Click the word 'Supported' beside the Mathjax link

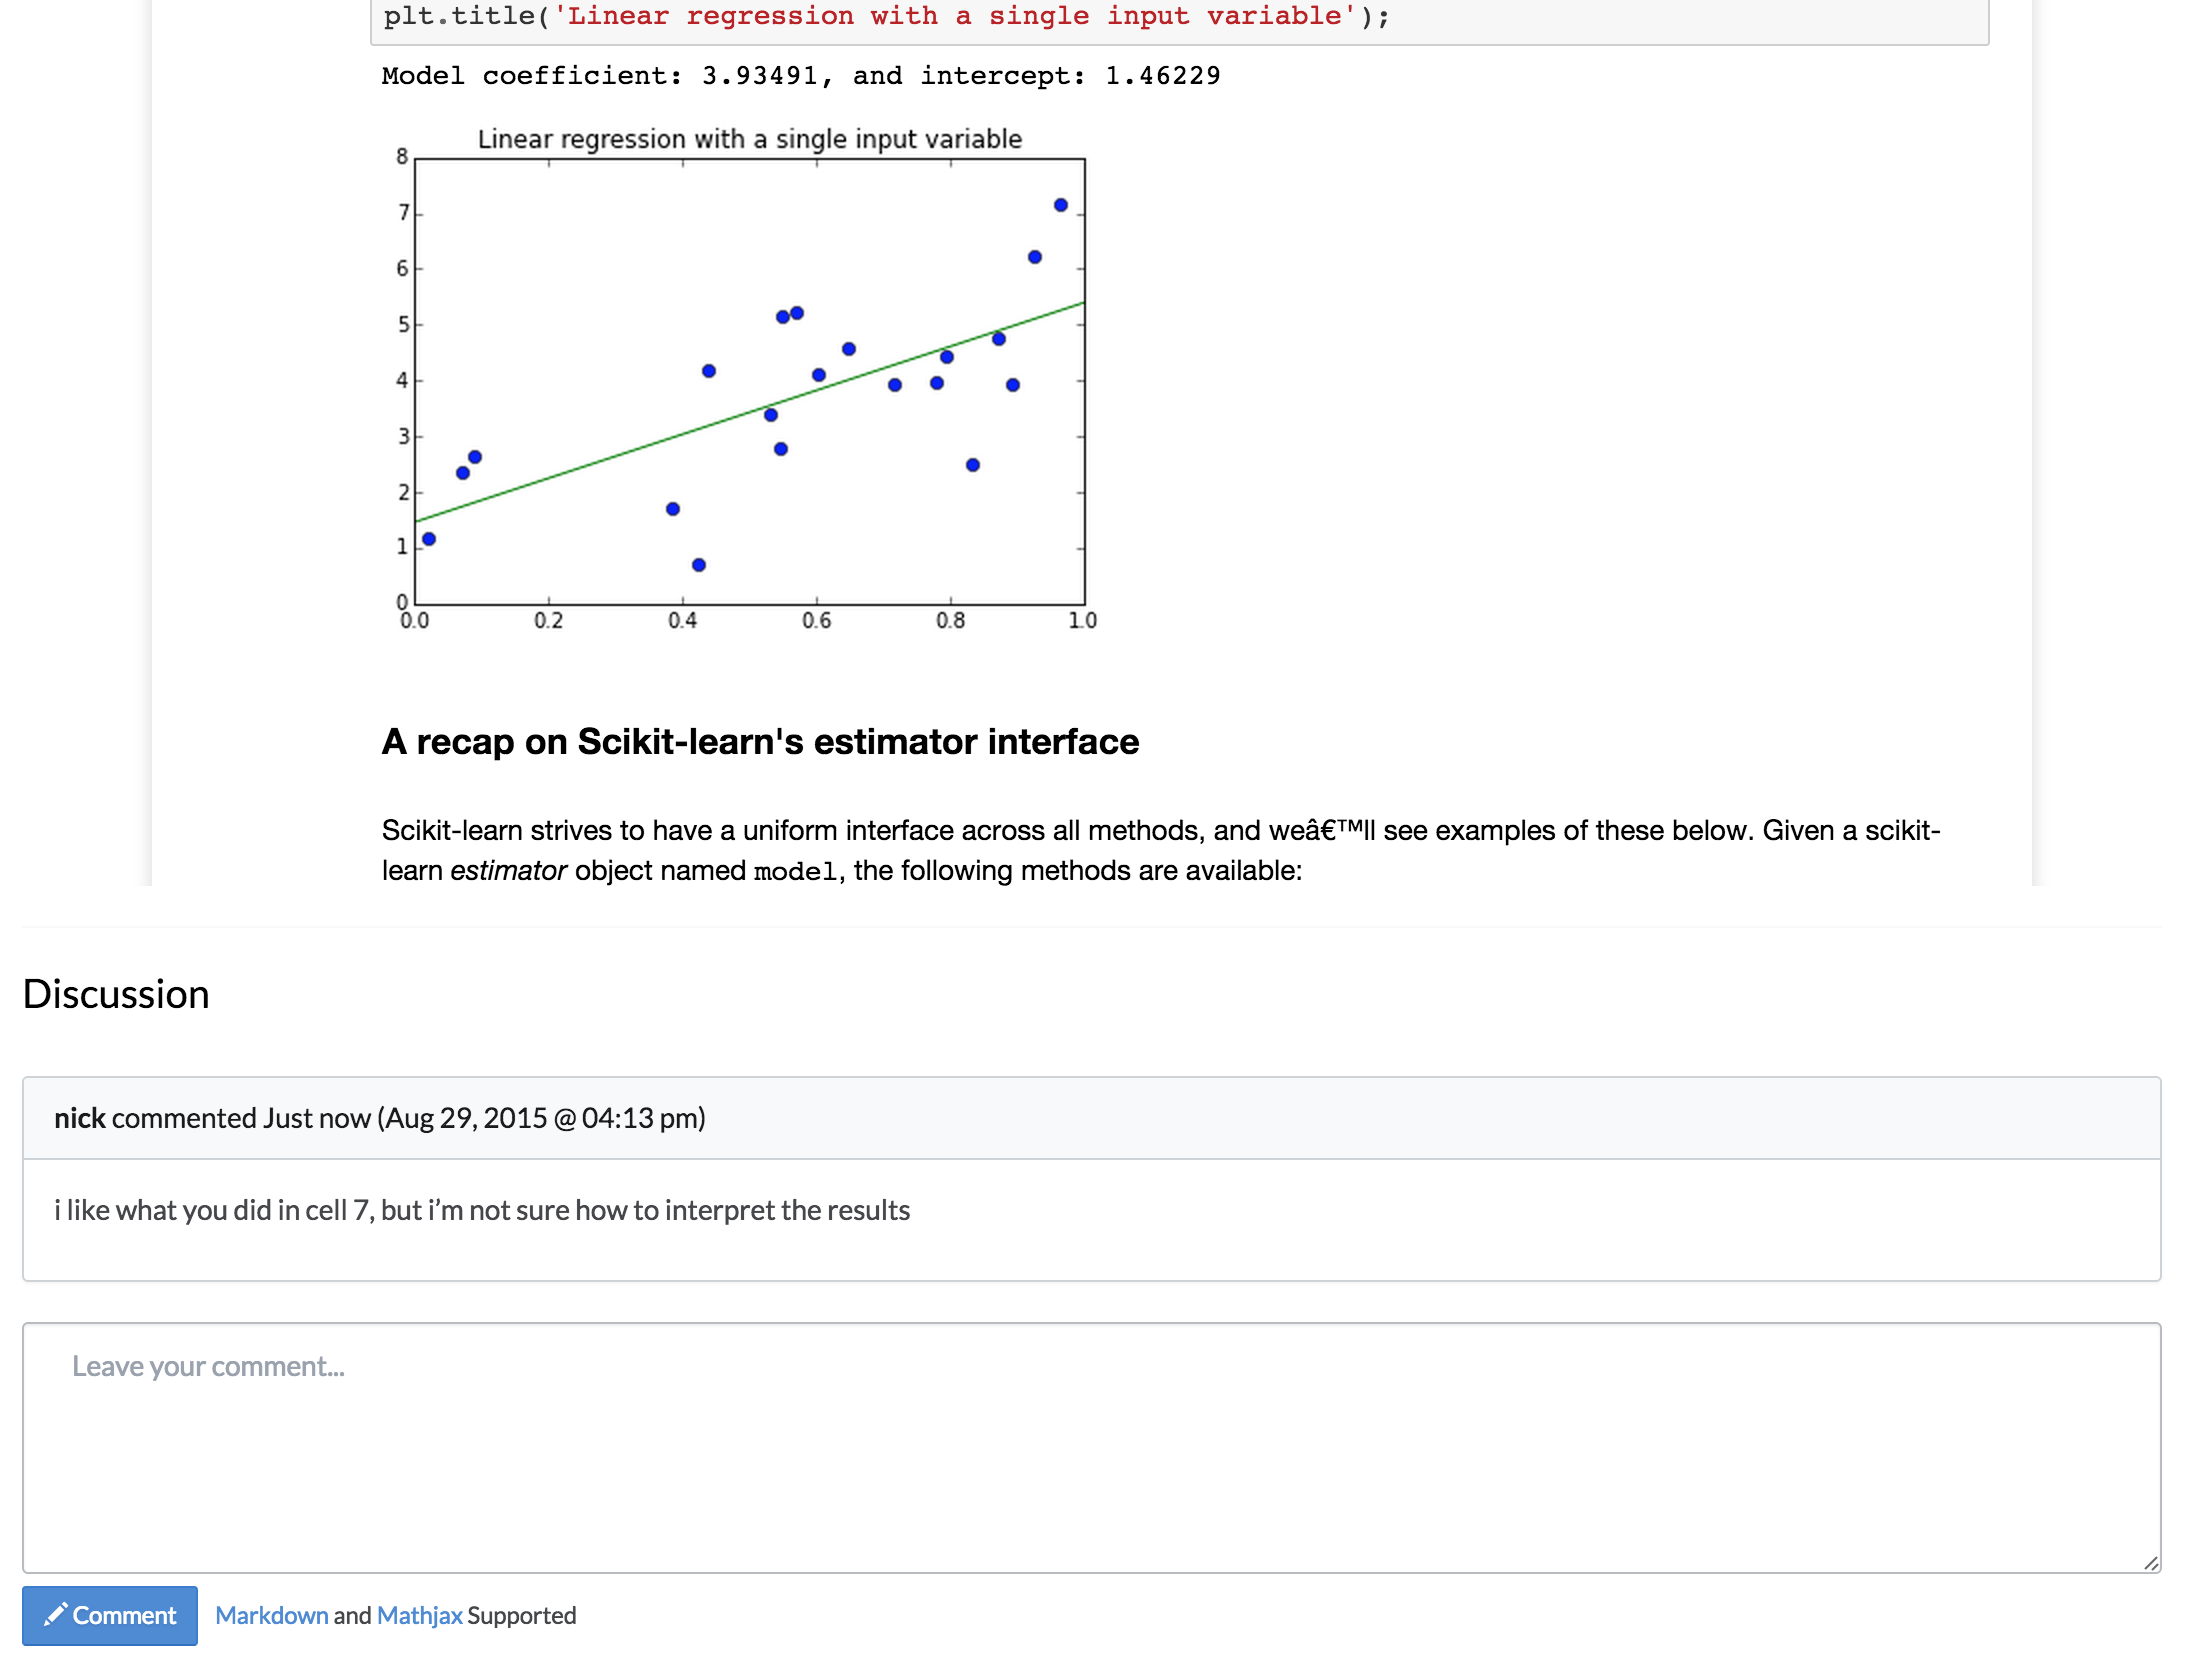pyautogui.click(x=522, y=1615)
